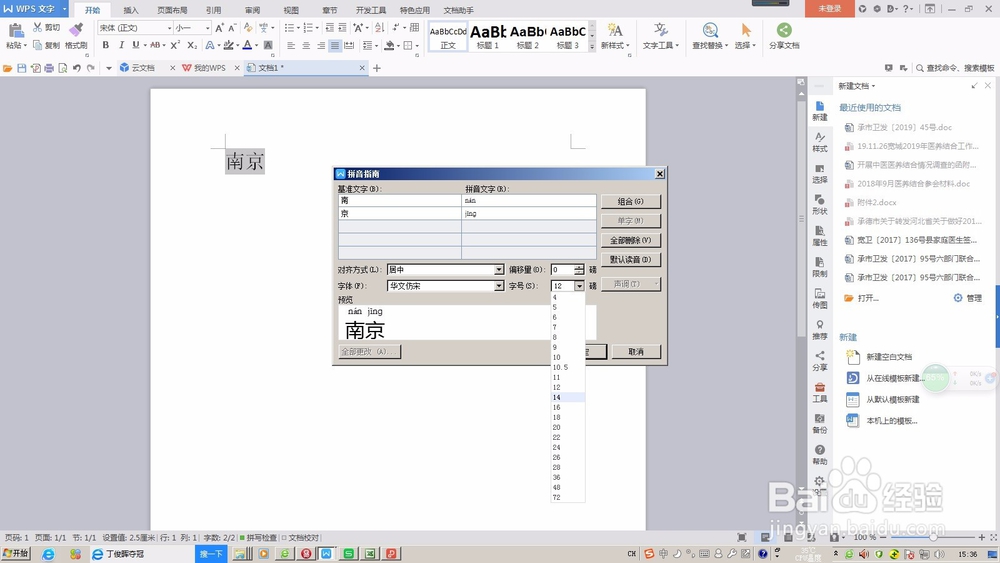Select size 14 in dropdown list
This screenshot has height=563, width=1000.
tap(568, 397)
